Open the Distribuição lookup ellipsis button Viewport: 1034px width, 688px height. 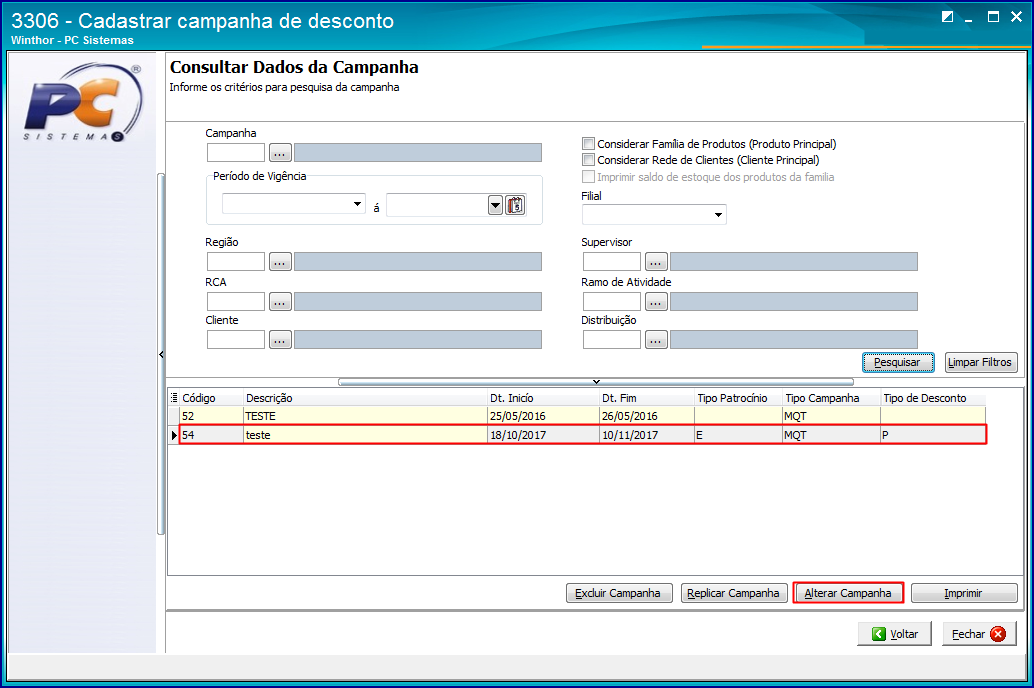(x=656, y=340)
